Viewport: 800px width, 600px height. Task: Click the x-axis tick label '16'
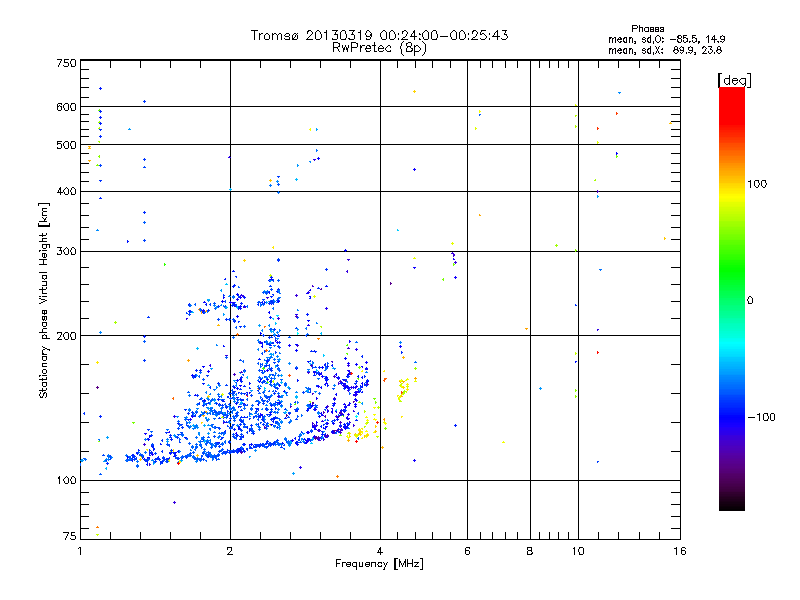coord(680,551)
